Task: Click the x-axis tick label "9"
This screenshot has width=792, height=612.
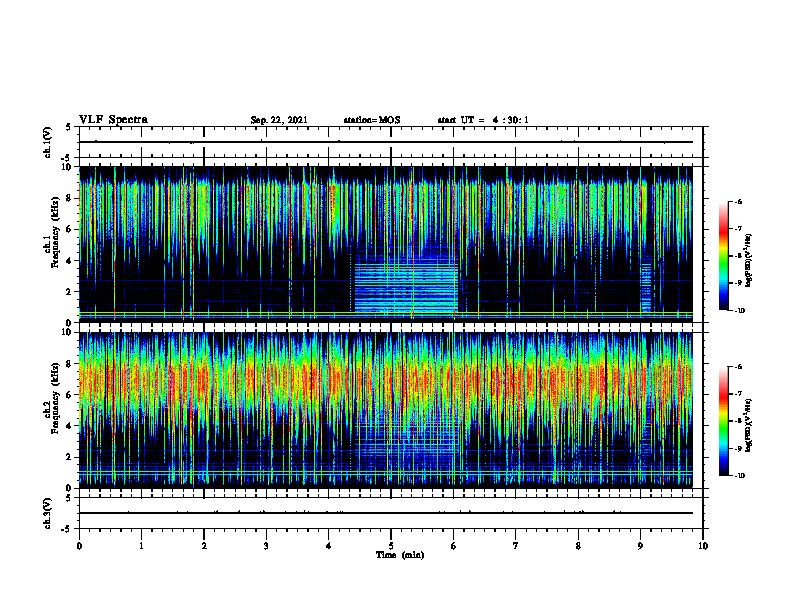Action: (x=640, y=546)
